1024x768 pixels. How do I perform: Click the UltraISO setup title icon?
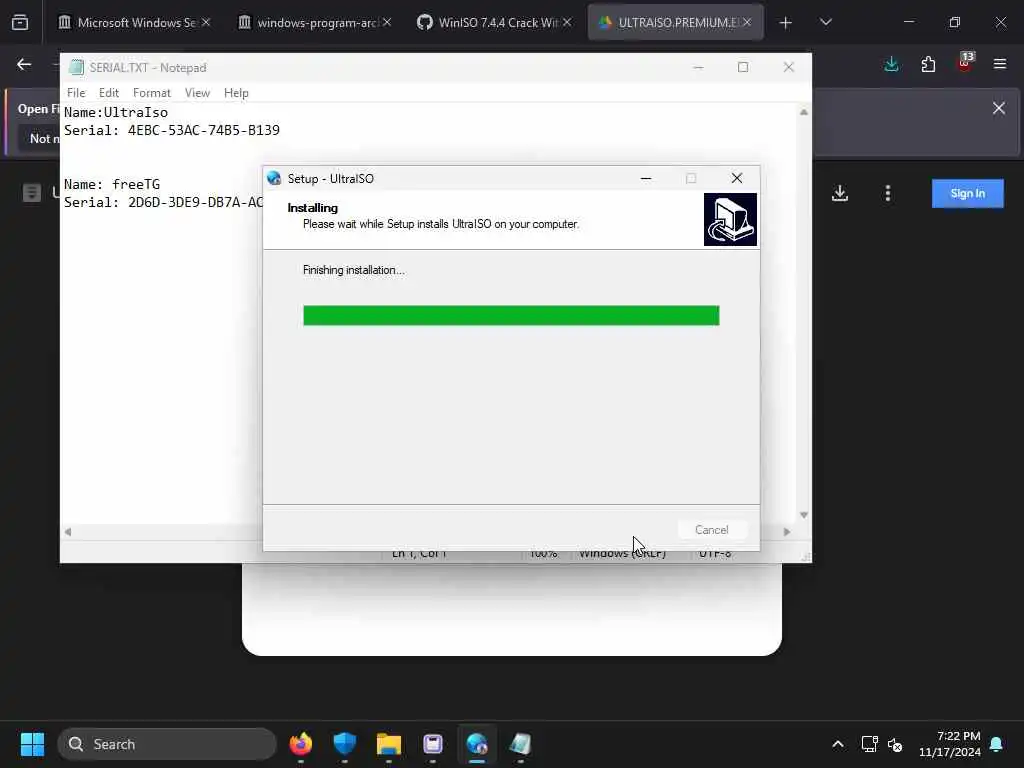click(x=274, y=178)
